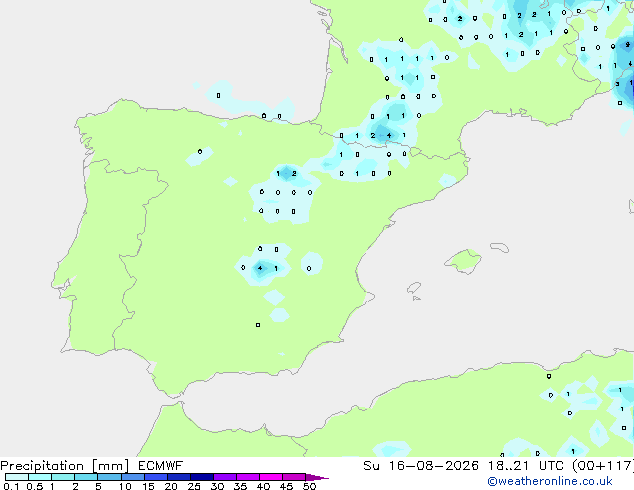
Task: Click the 35–40 mm magenta legend swatch
Action: tap(247, 477)
